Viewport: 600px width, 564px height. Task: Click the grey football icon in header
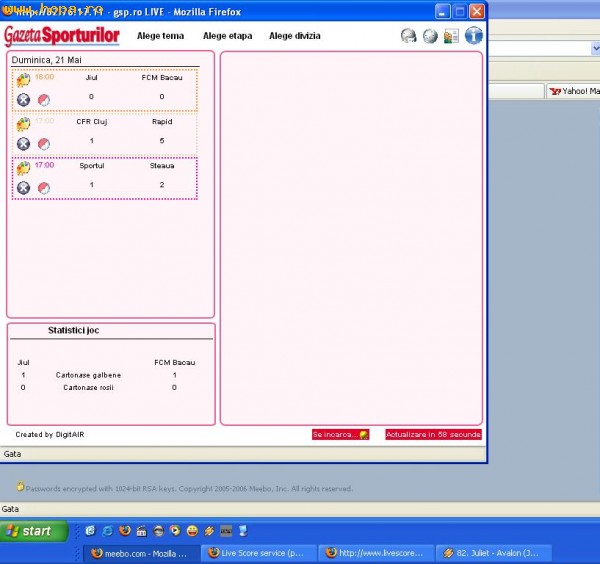pos(430,36)
